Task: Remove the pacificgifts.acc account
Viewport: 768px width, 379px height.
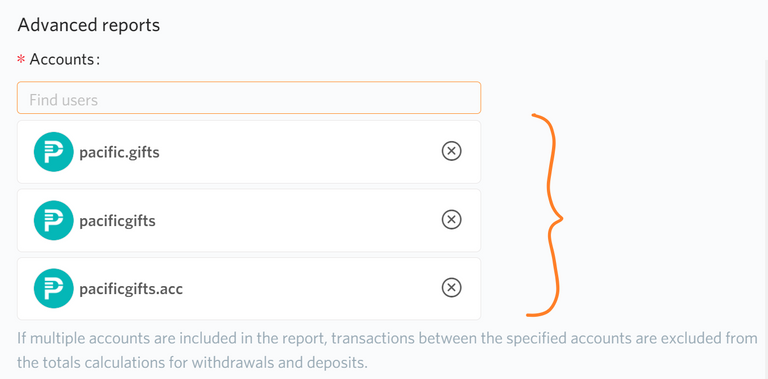Action: 451,288
